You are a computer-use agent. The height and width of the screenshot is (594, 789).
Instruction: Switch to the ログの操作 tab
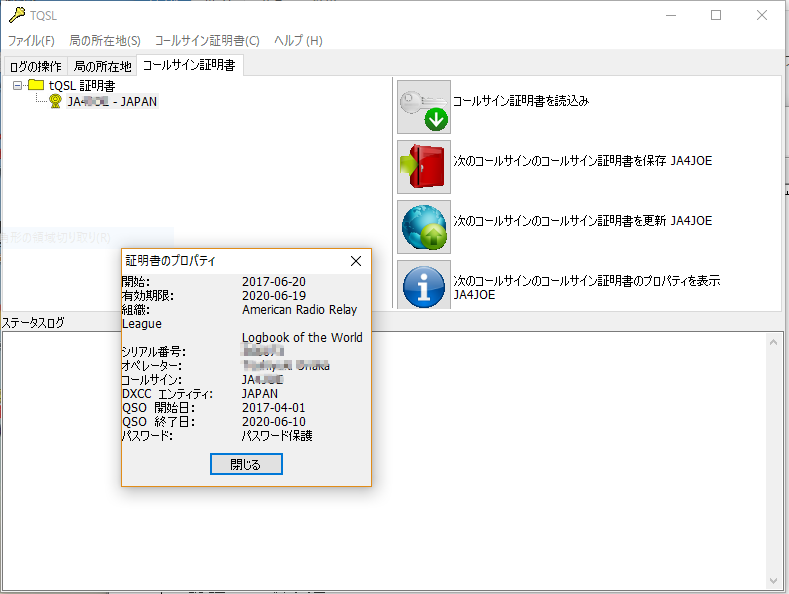point(36,66)
